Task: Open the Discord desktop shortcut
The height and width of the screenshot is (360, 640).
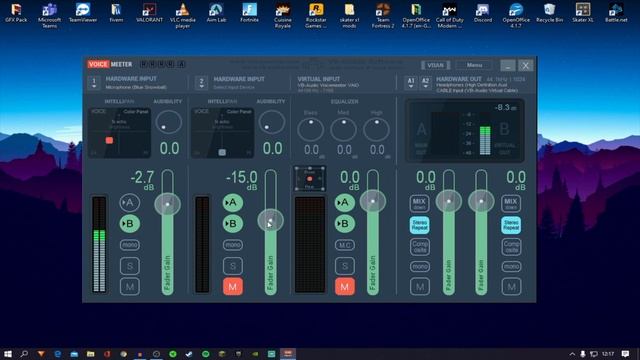Action: (x=483, y=13)
